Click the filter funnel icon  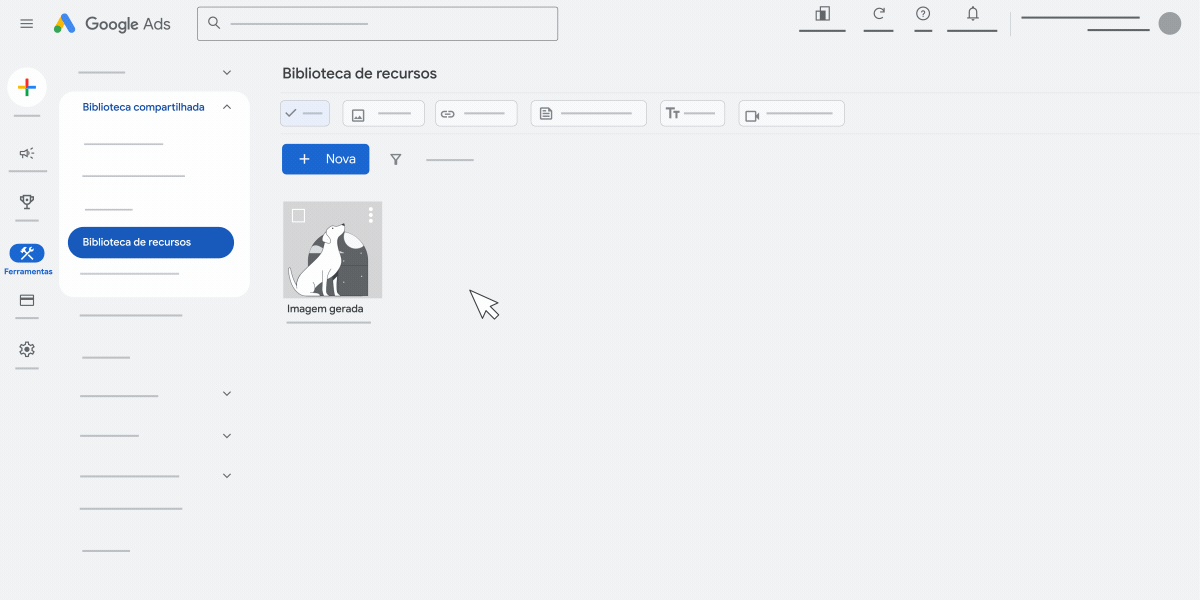pyautogui.click(x=396, y=159)
